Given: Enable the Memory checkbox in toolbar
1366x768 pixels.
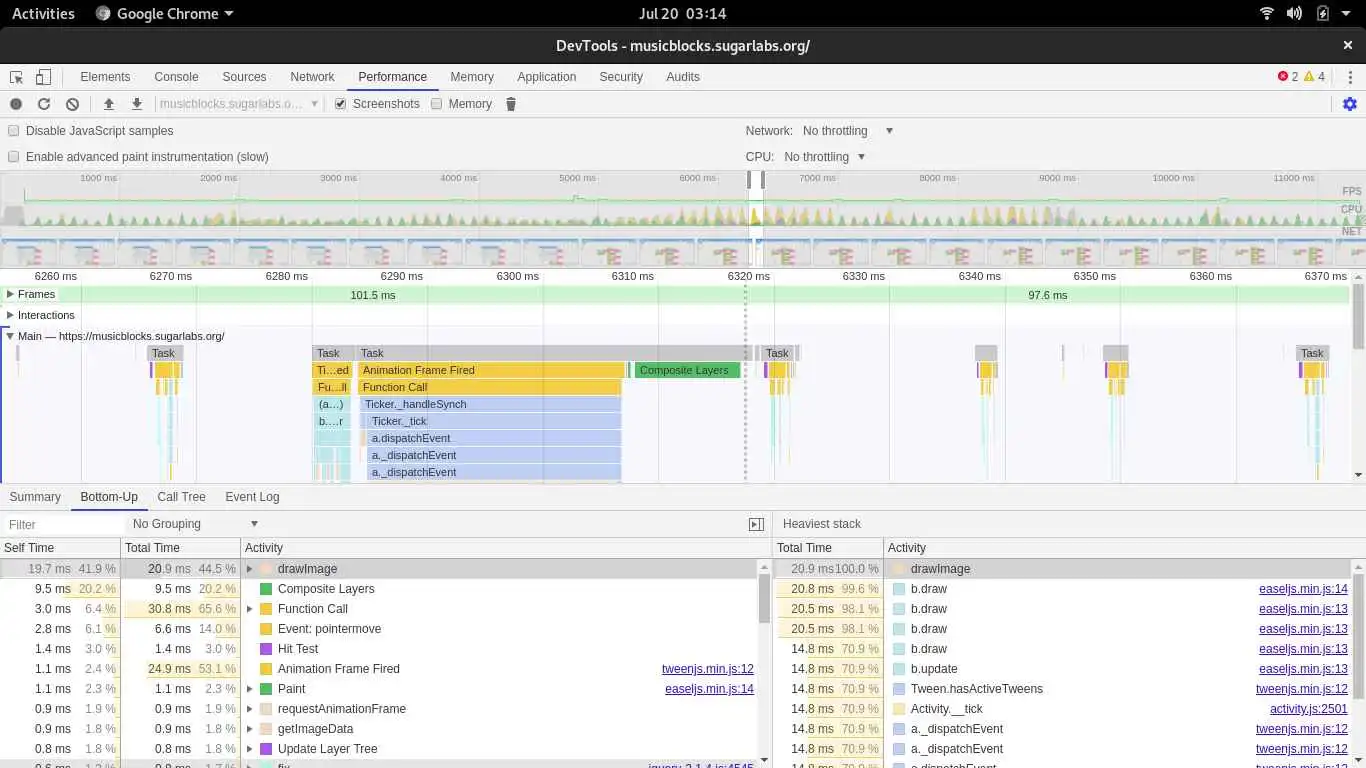Looking at the screenshot, I should point(437,104).
